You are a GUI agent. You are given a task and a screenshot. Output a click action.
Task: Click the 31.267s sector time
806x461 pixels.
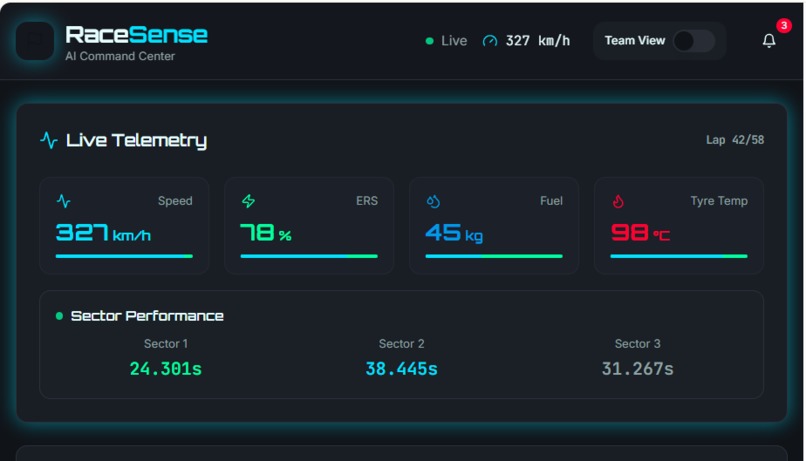(637, 368)
